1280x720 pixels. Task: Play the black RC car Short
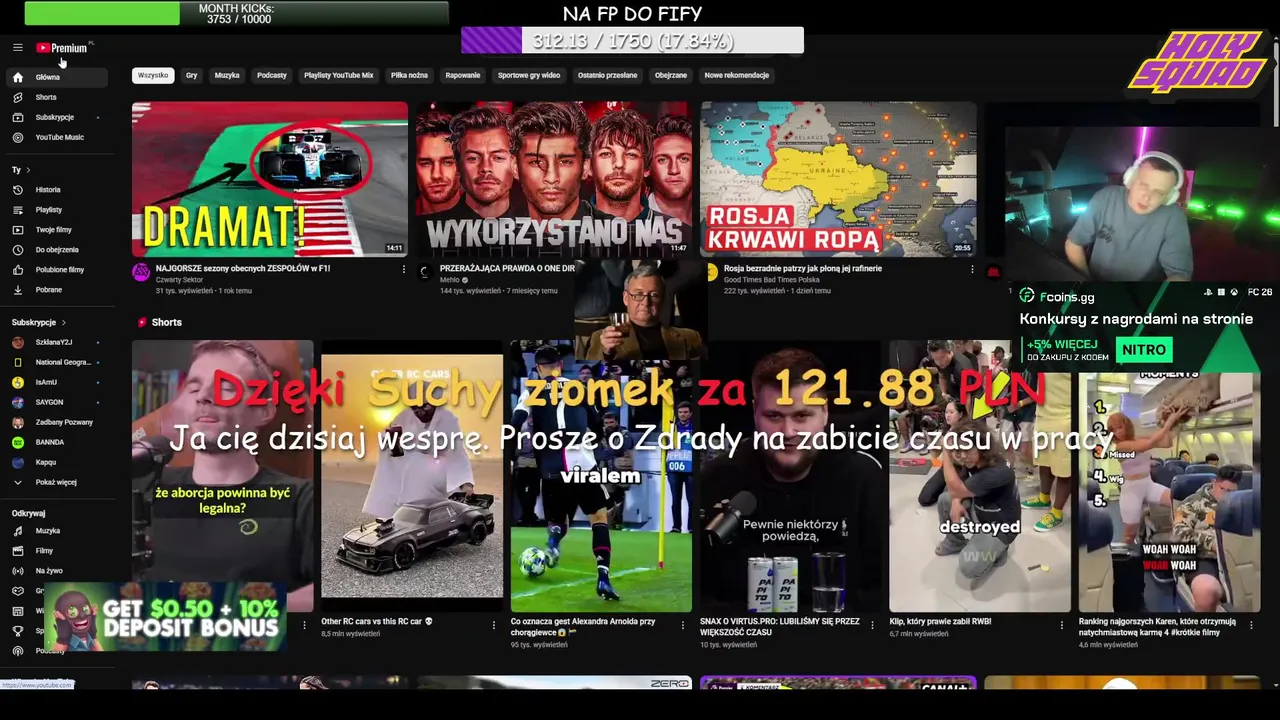coord(412,476)
